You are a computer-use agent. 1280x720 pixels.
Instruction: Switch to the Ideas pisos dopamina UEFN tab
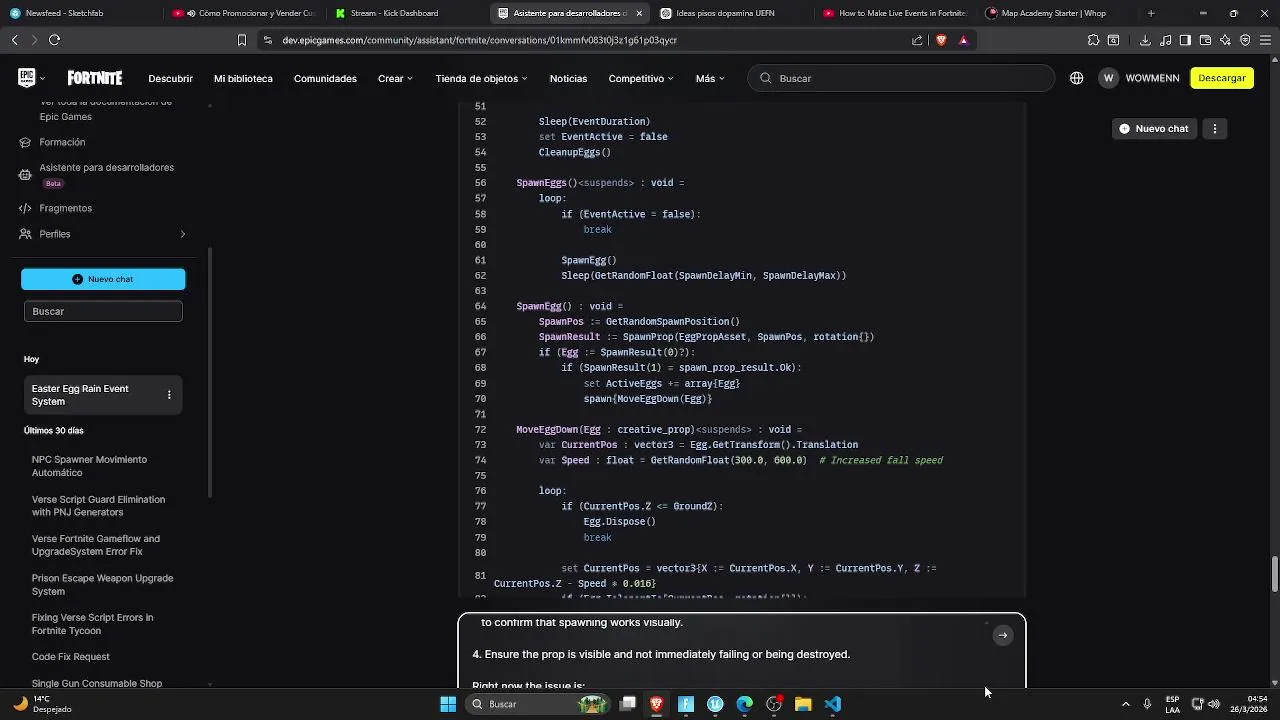tap(732, 13)
